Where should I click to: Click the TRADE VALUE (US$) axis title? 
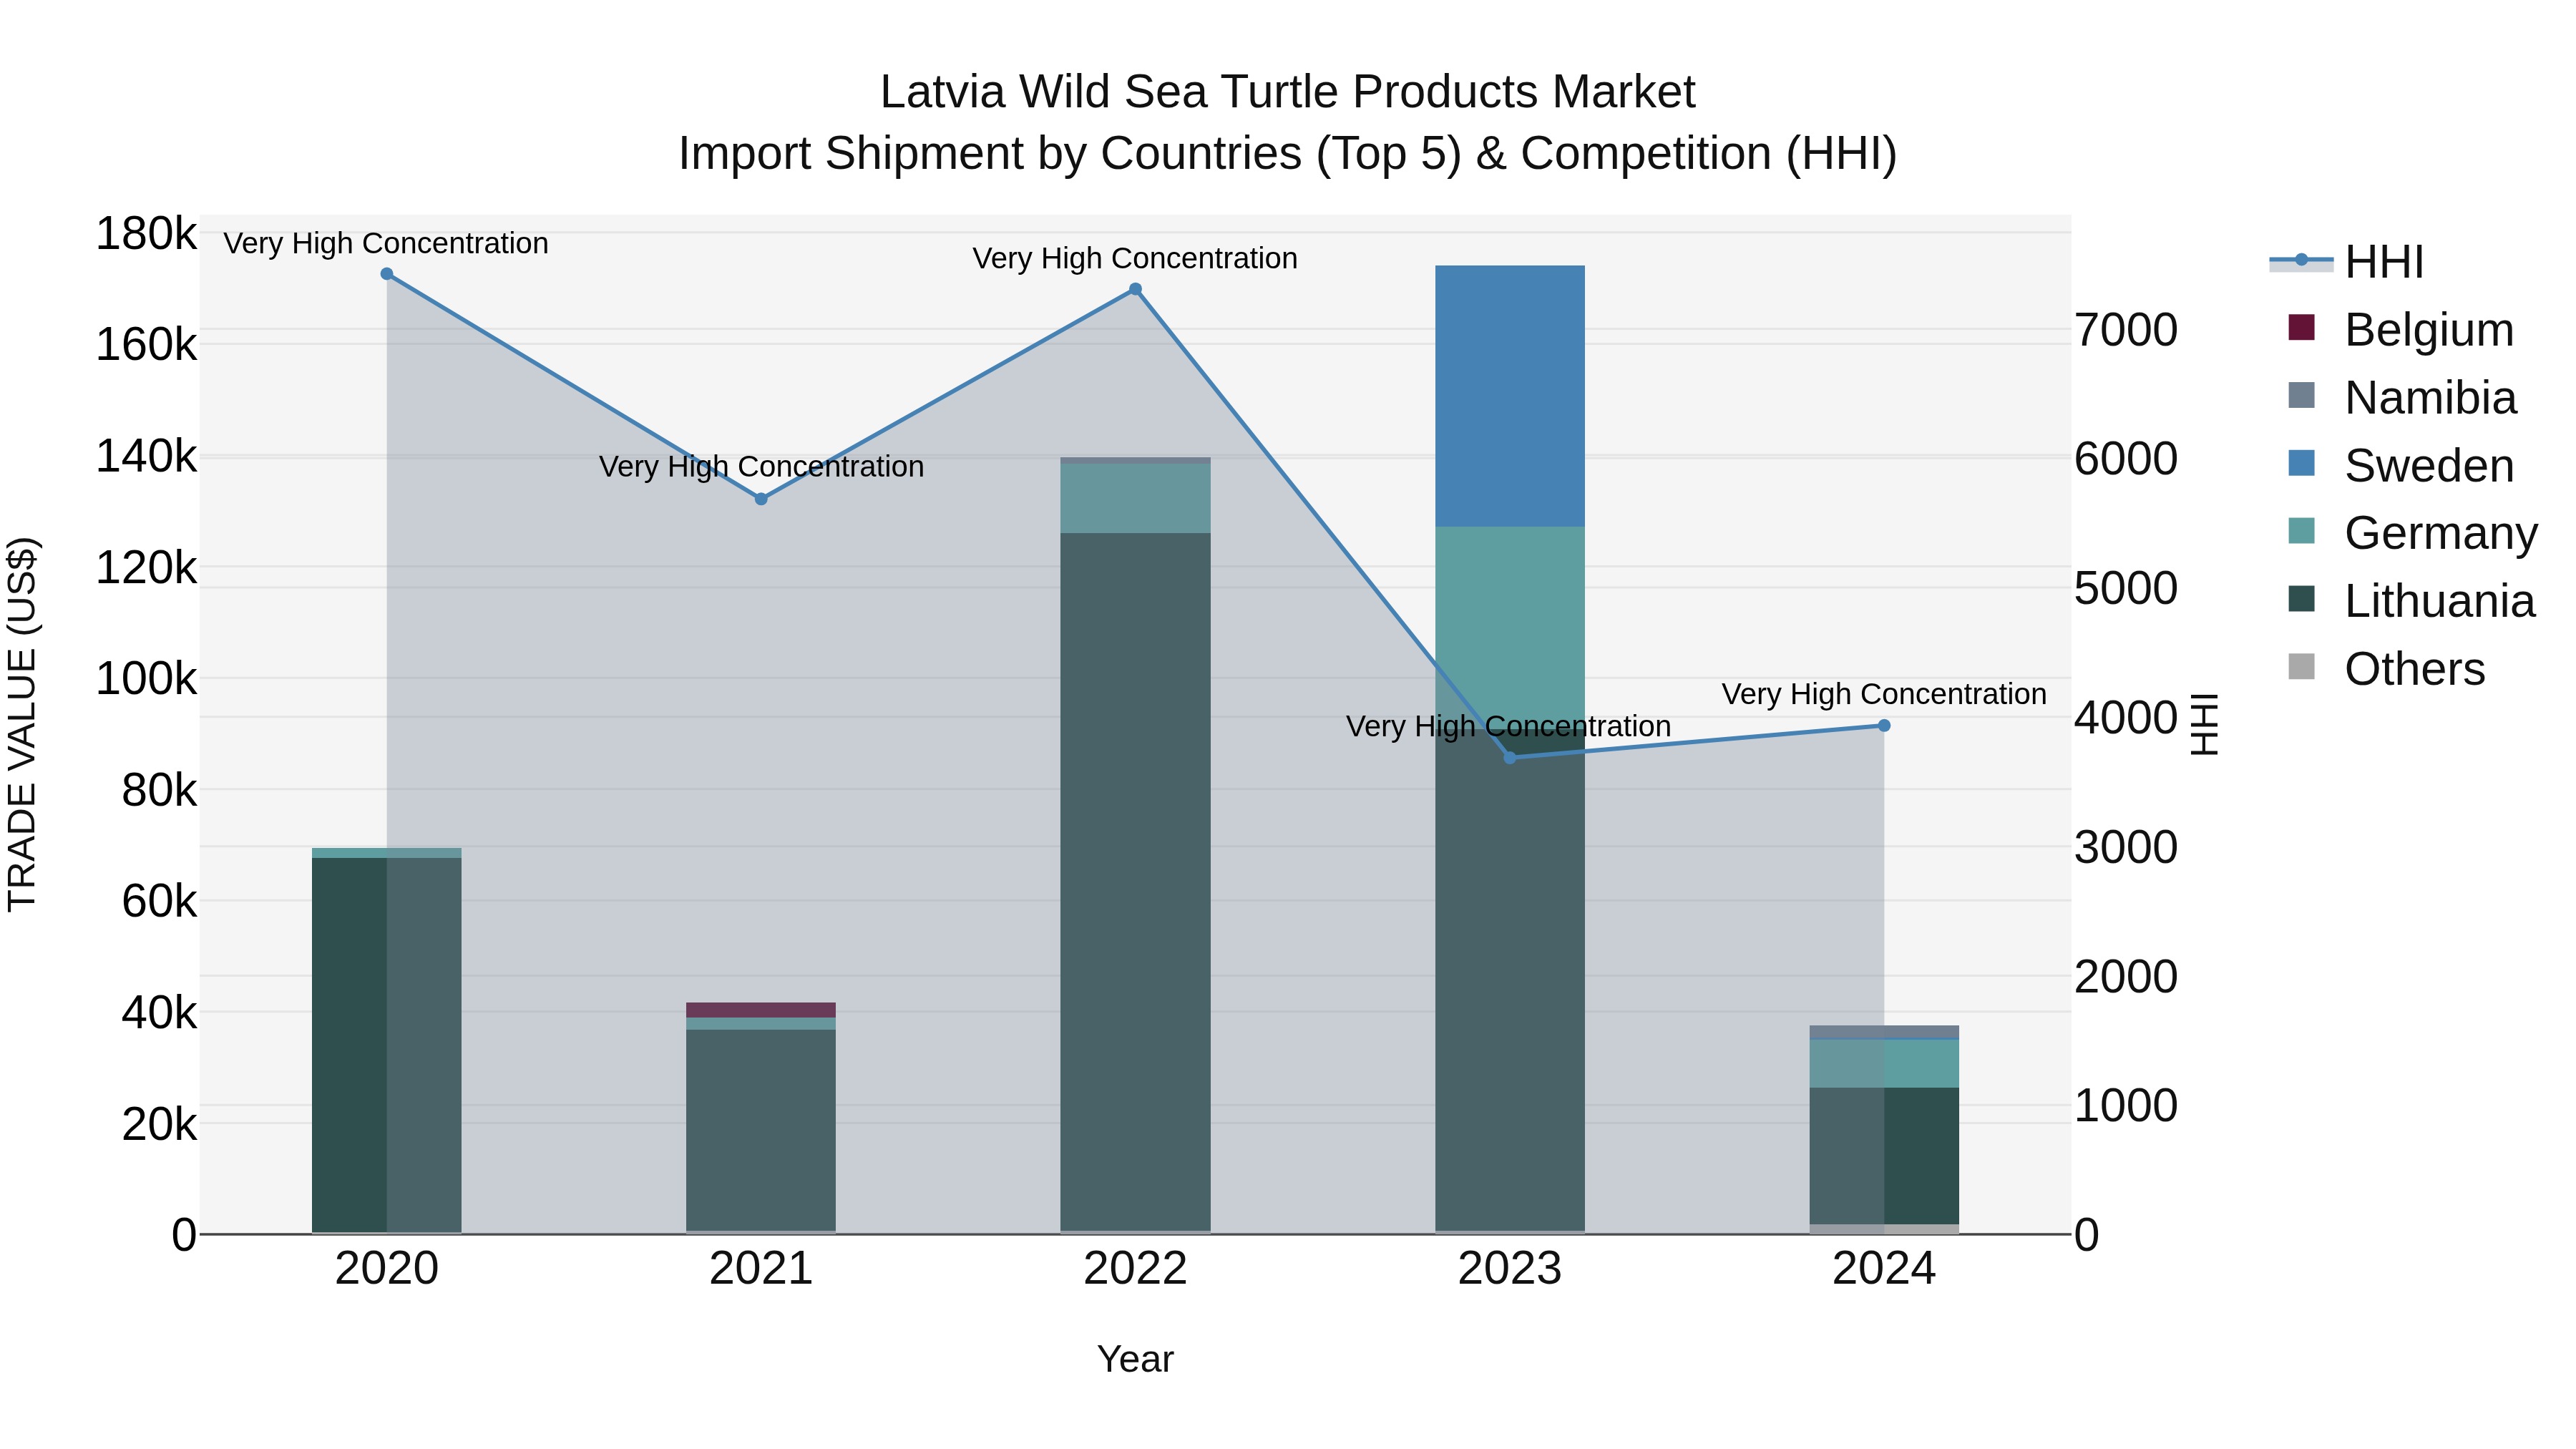click(x=22, y=724)
